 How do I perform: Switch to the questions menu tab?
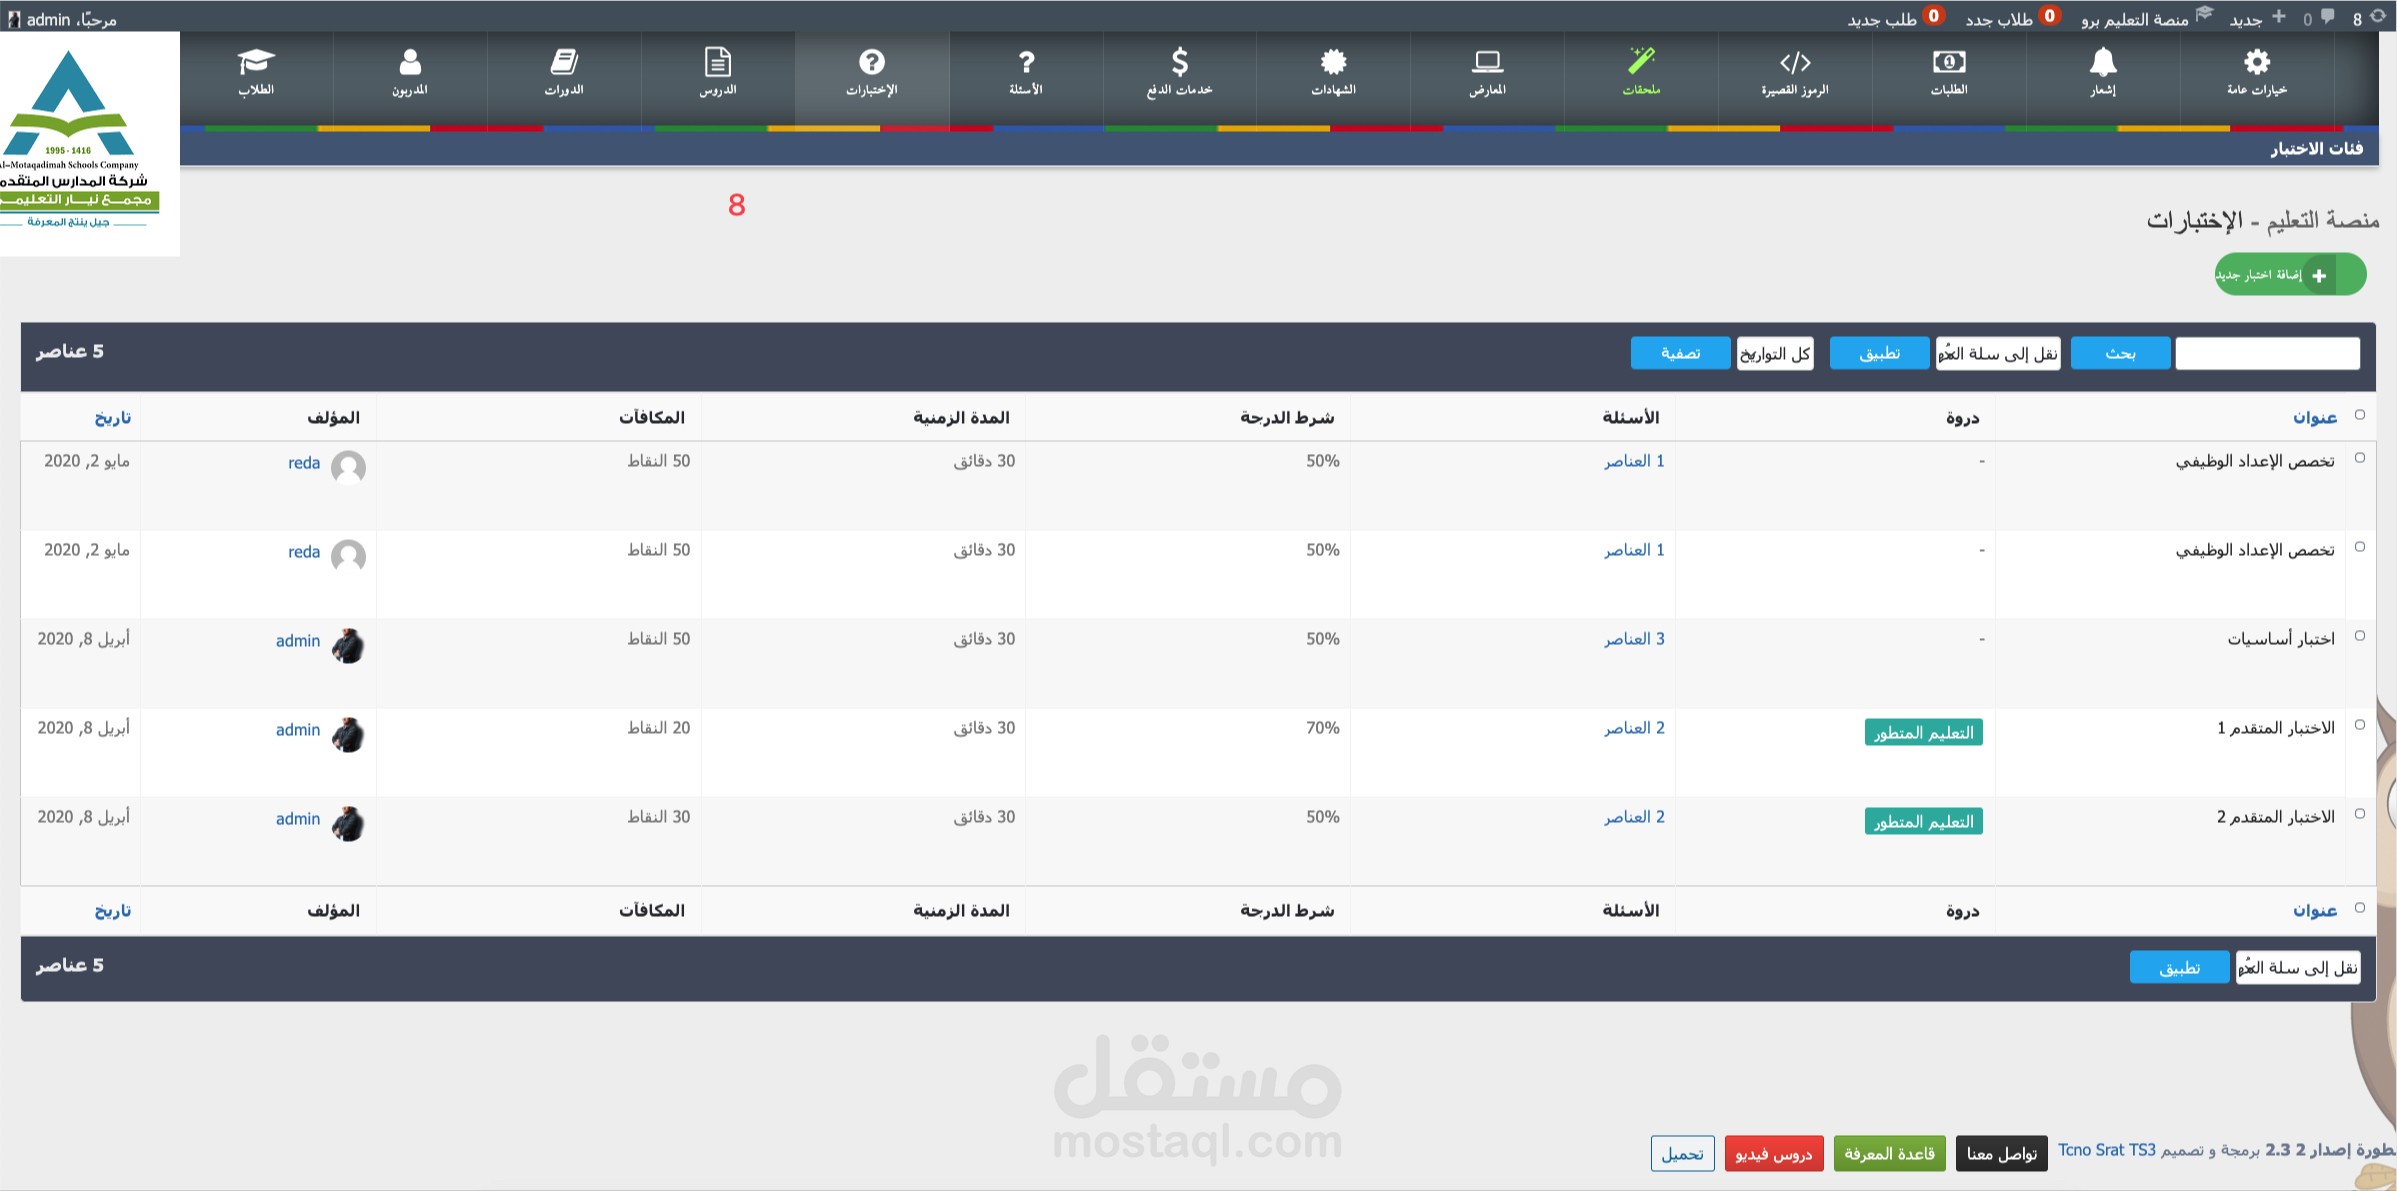(1026, 72)
